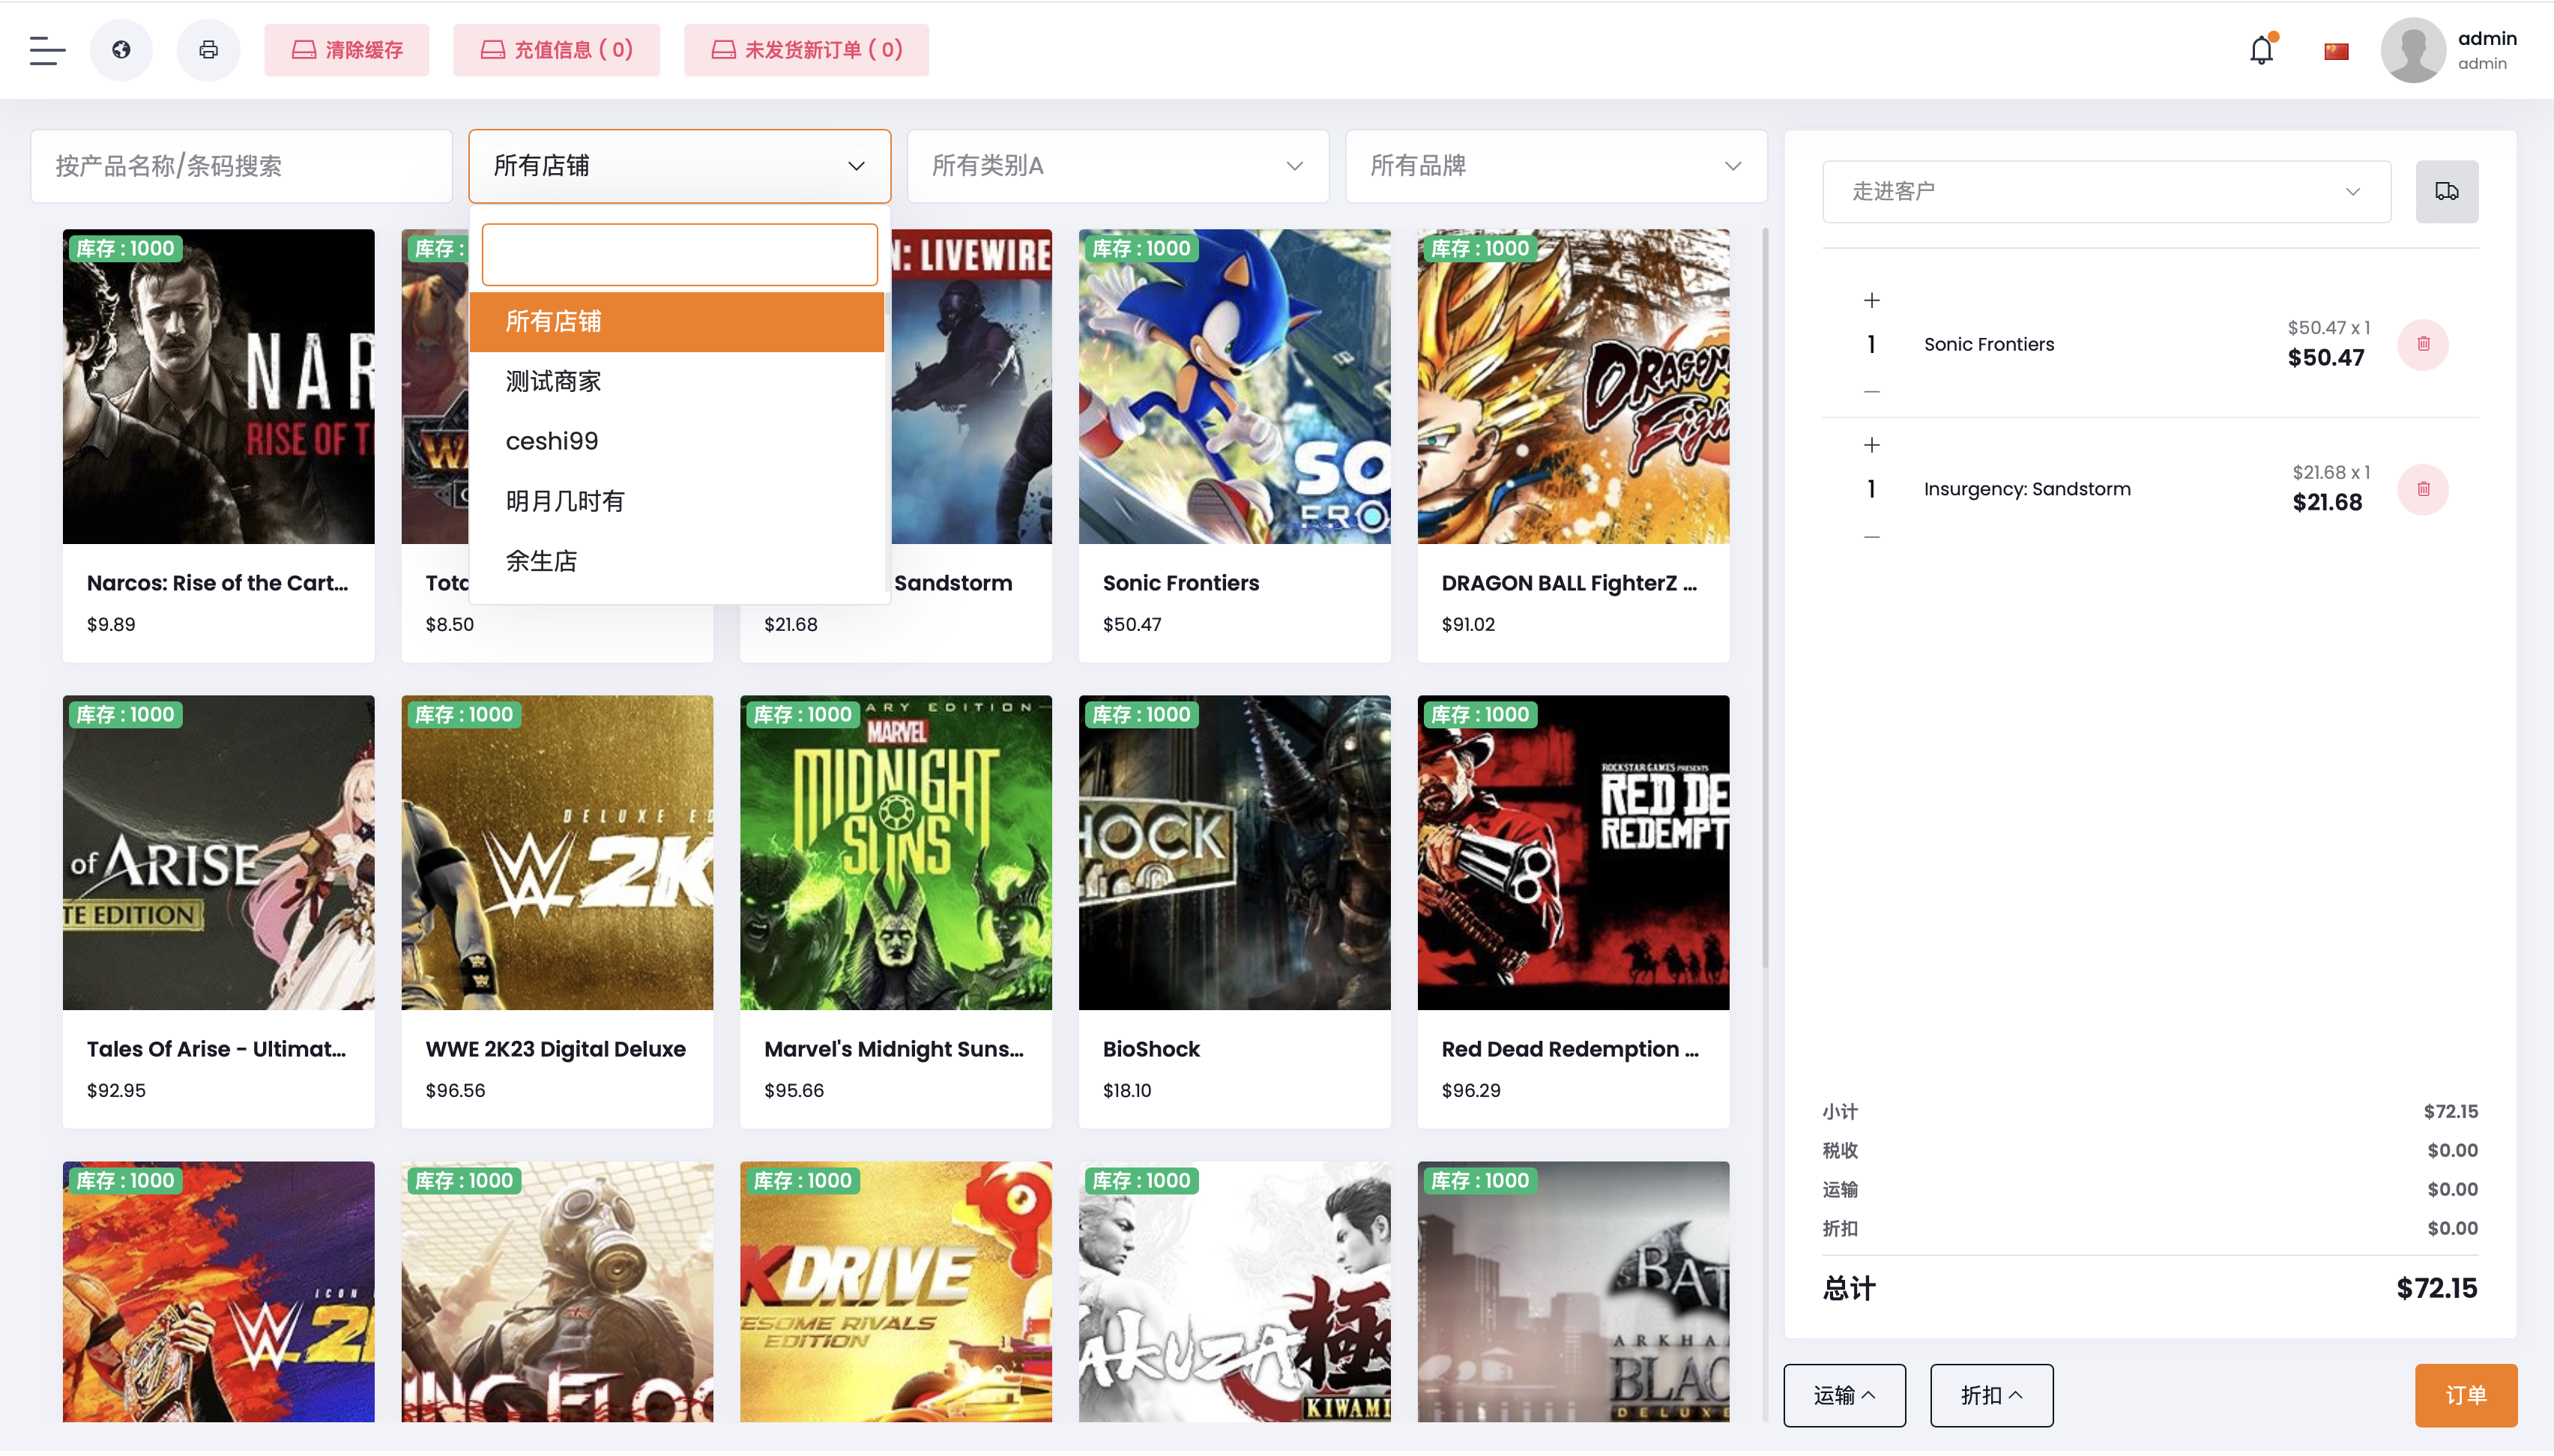Collapse the 所有店铺 store dropdown
2554x1456 pixels.
coord(680,166)
